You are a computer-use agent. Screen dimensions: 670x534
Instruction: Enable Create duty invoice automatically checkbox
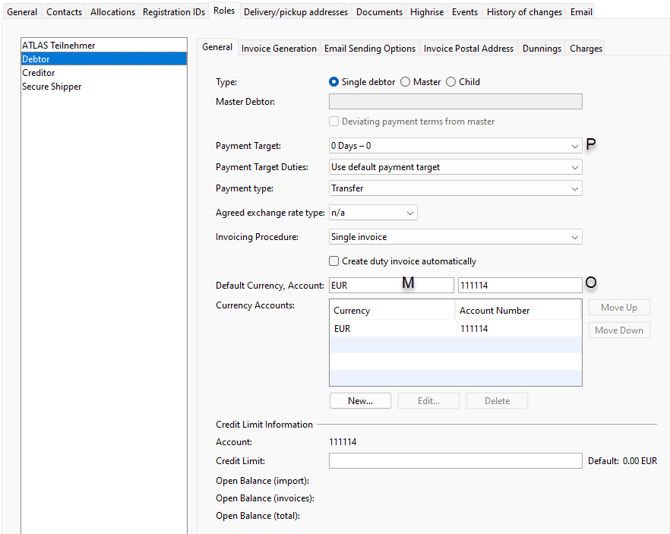coord(335,261)
